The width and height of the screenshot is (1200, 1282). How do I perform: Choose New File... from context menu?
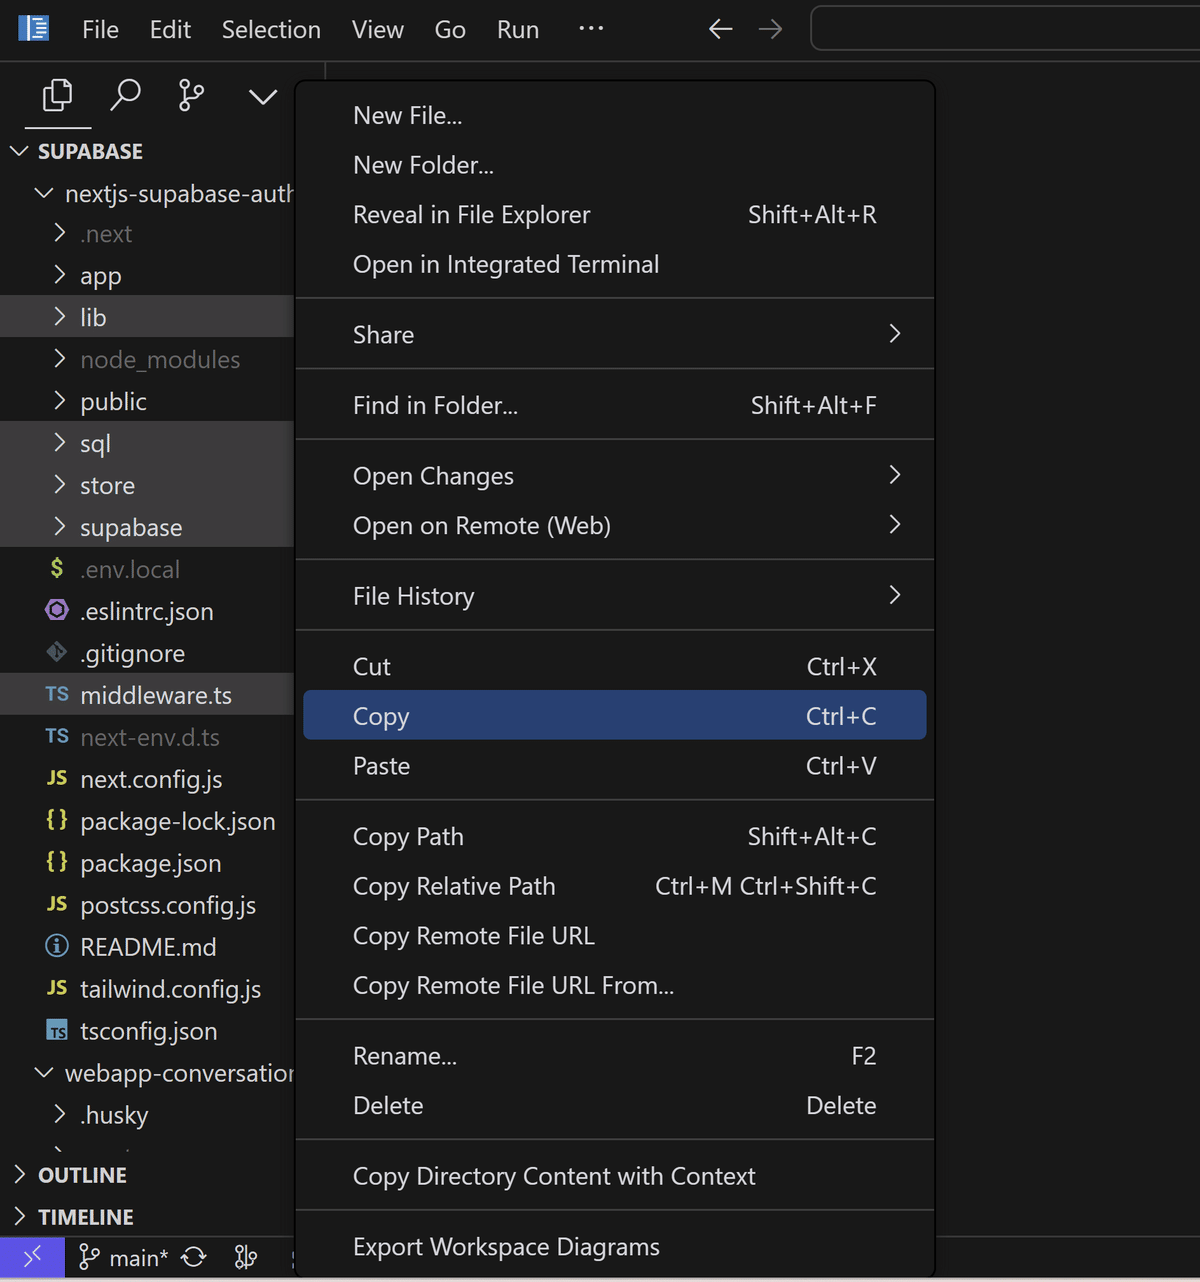(614, 115)
